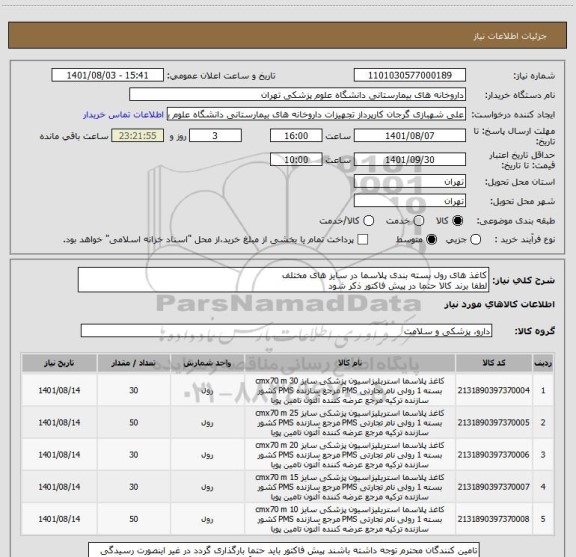Select the متوسط purchase type radio
Viewport: 576px width, 557px height.
click(x=431, y=240)
